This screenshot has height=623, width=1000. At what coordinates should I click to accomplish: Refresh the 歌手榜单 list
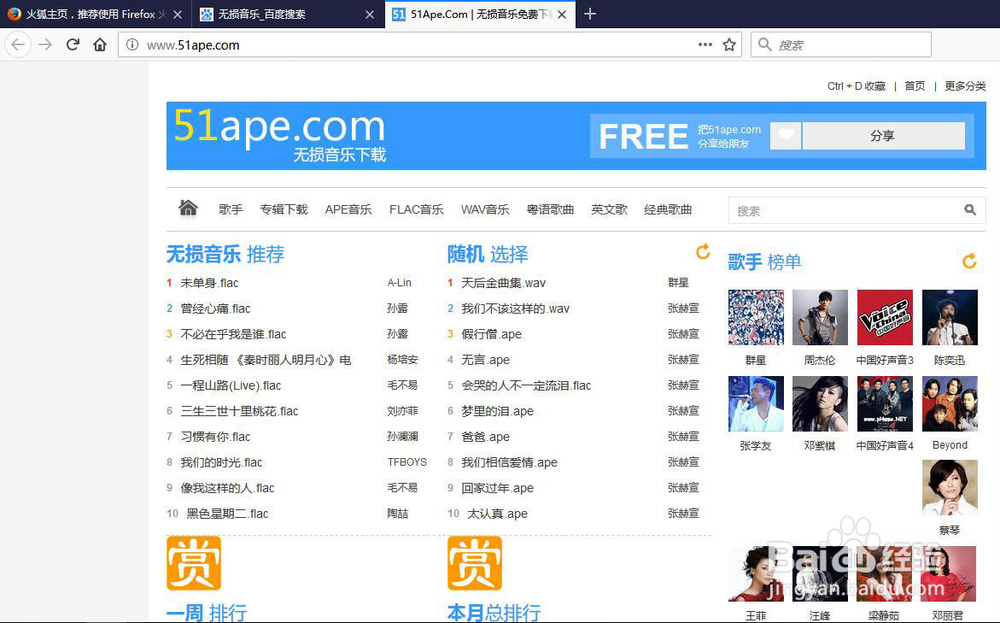tap(969, 260)
